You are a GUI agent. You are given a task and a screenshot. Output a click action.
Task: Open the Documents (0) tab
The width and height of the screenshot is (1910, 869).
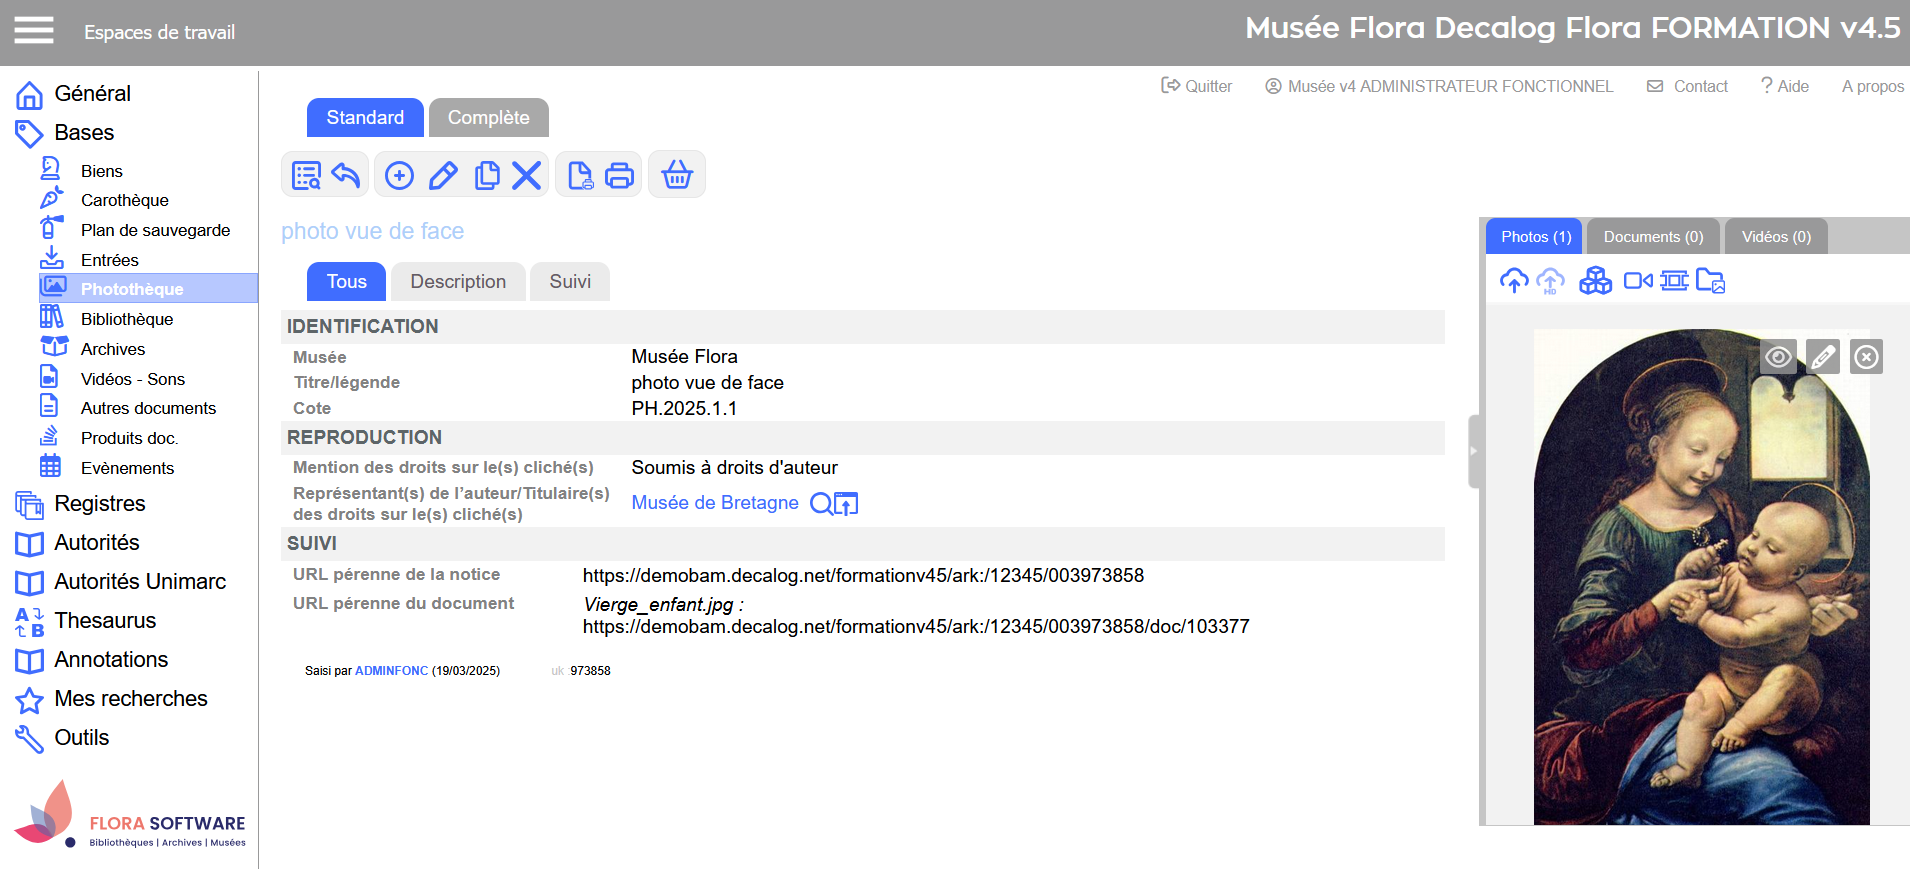coord(1652,237)
